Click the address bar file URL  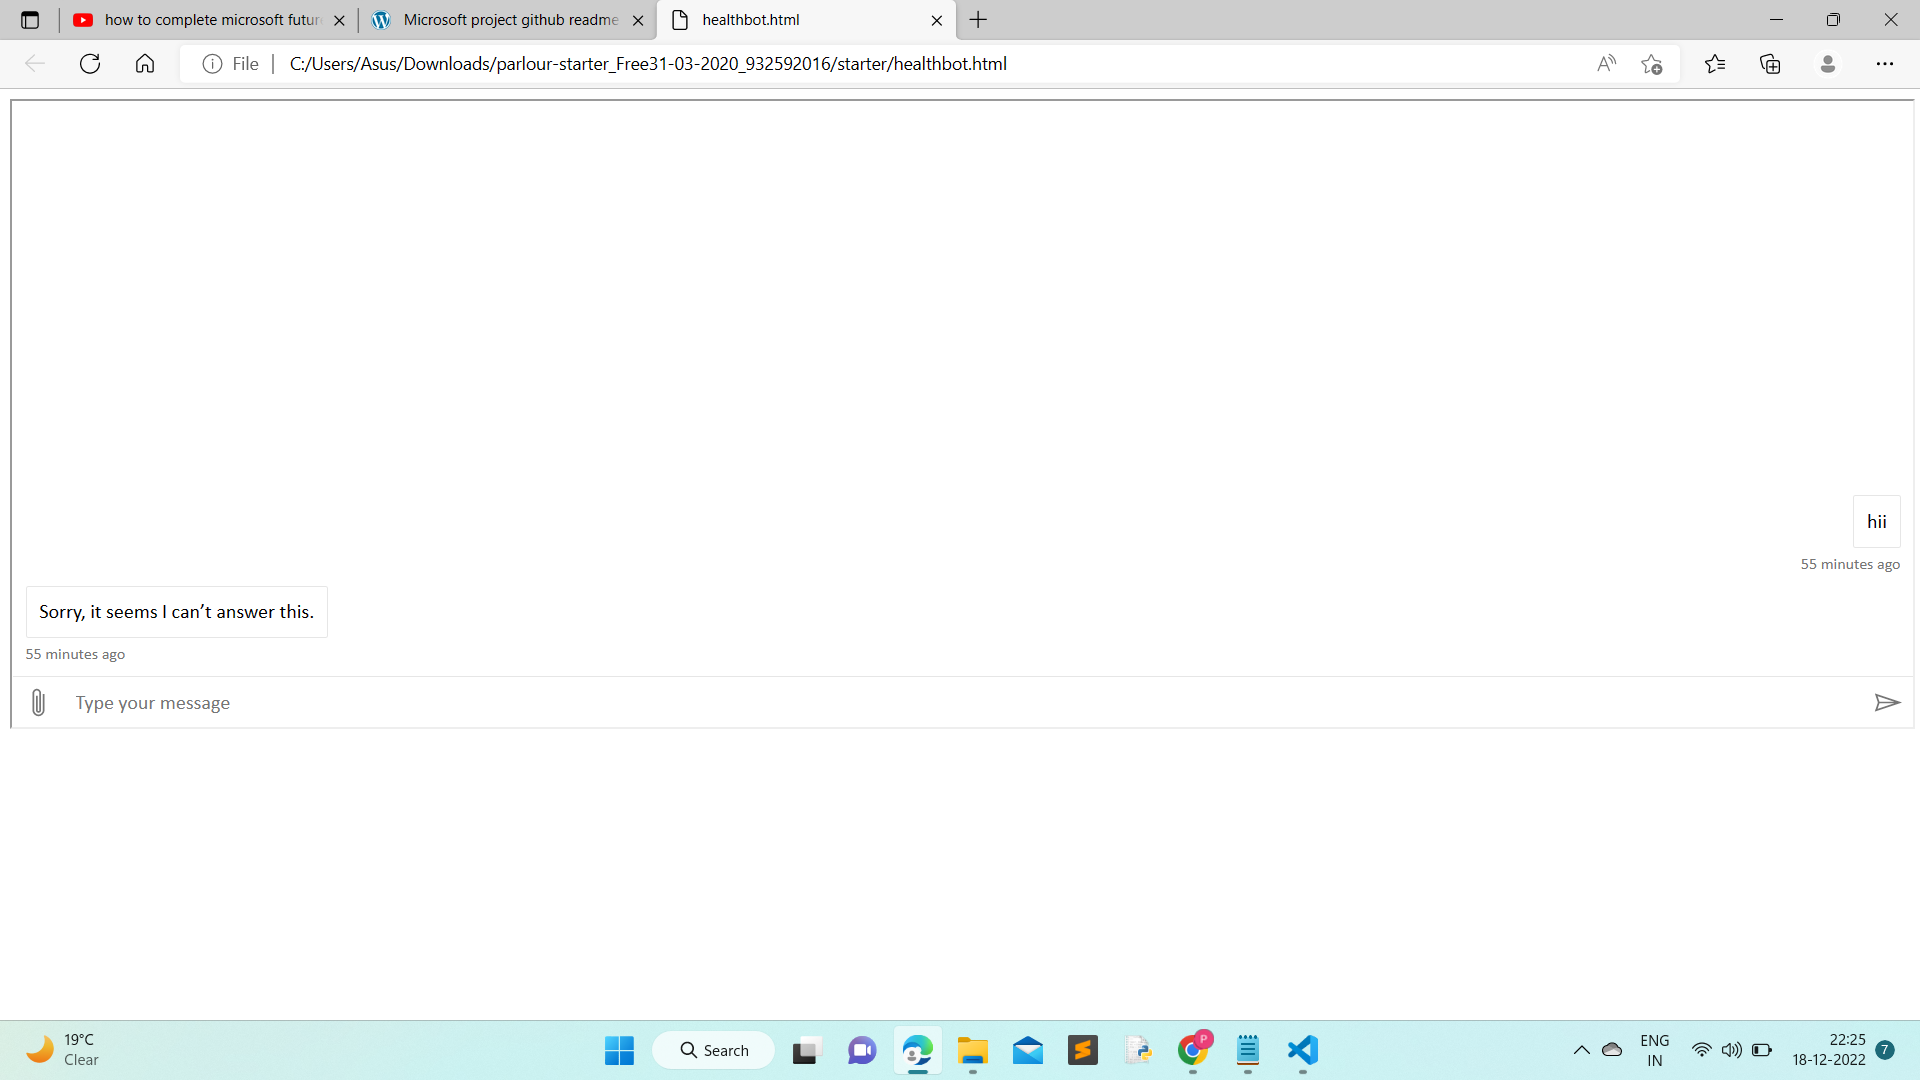pos(648,64)
